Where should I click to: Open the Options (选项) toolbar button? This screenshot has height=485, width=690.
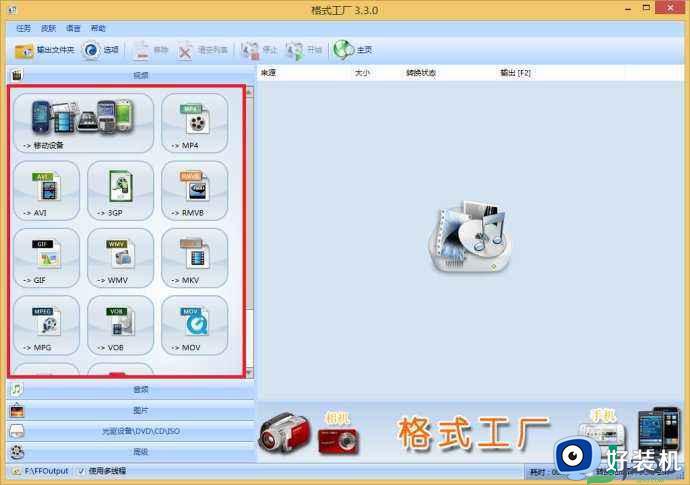102,49
